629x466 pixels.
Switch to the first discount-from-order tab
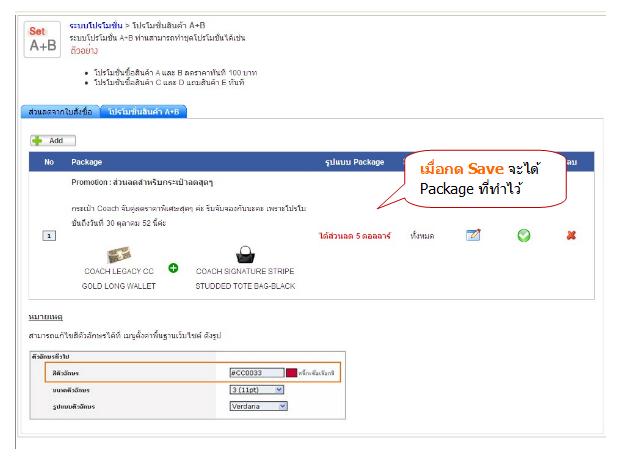[60, 112]
